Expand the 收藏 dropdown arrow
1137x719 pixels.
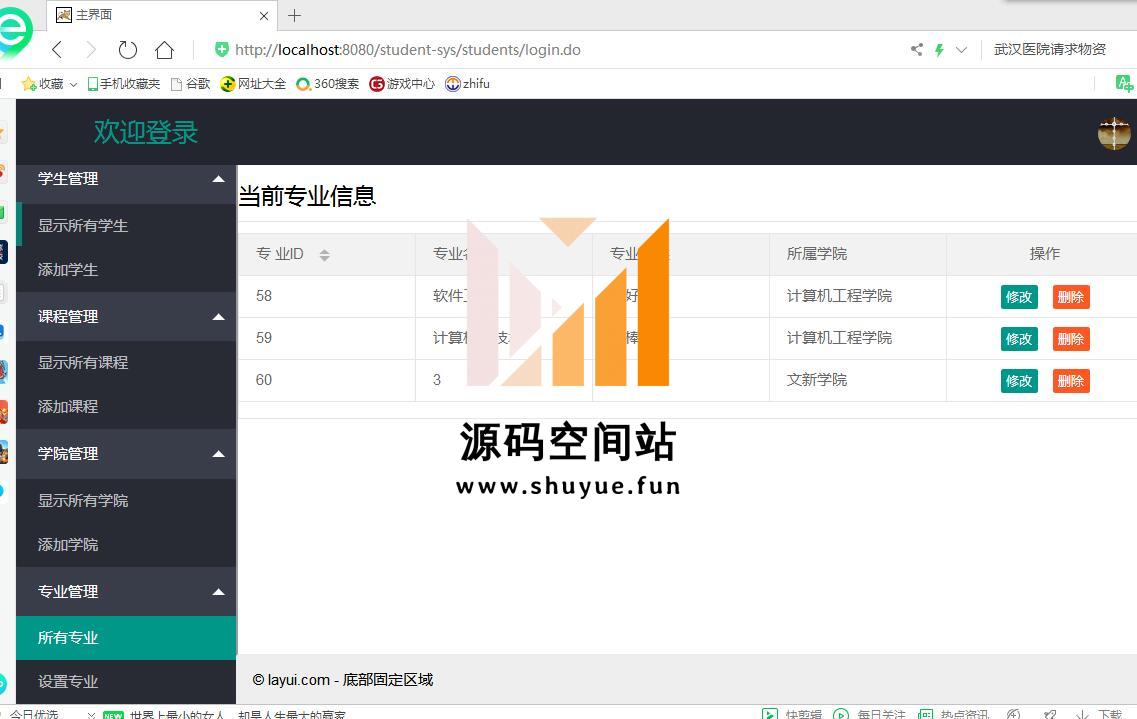coord(73,84)
